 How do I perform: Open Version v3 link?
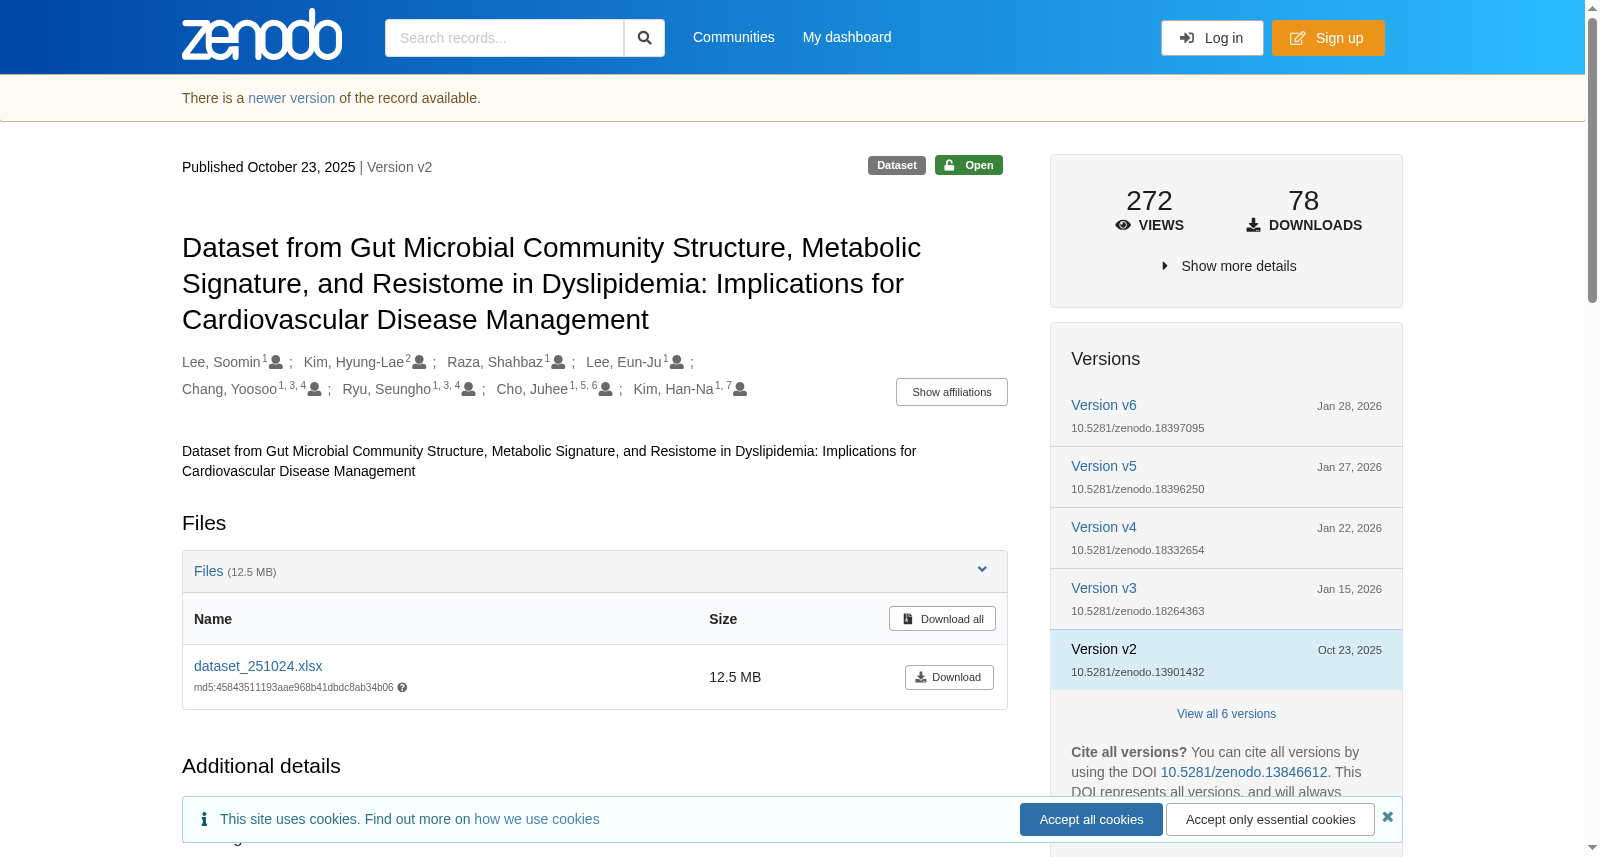coord(1104,588)
